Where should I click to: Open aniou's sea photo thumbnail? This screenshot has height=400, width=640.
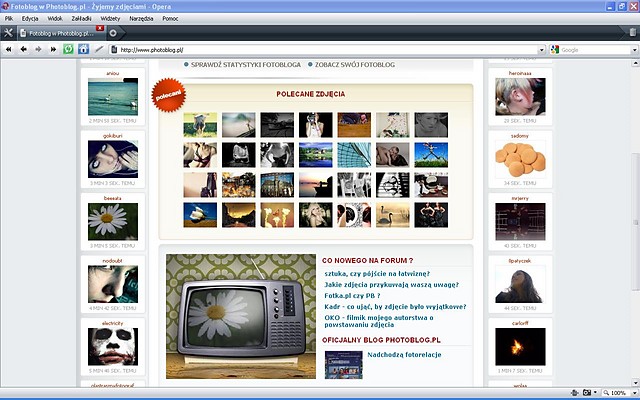point(113,97)
